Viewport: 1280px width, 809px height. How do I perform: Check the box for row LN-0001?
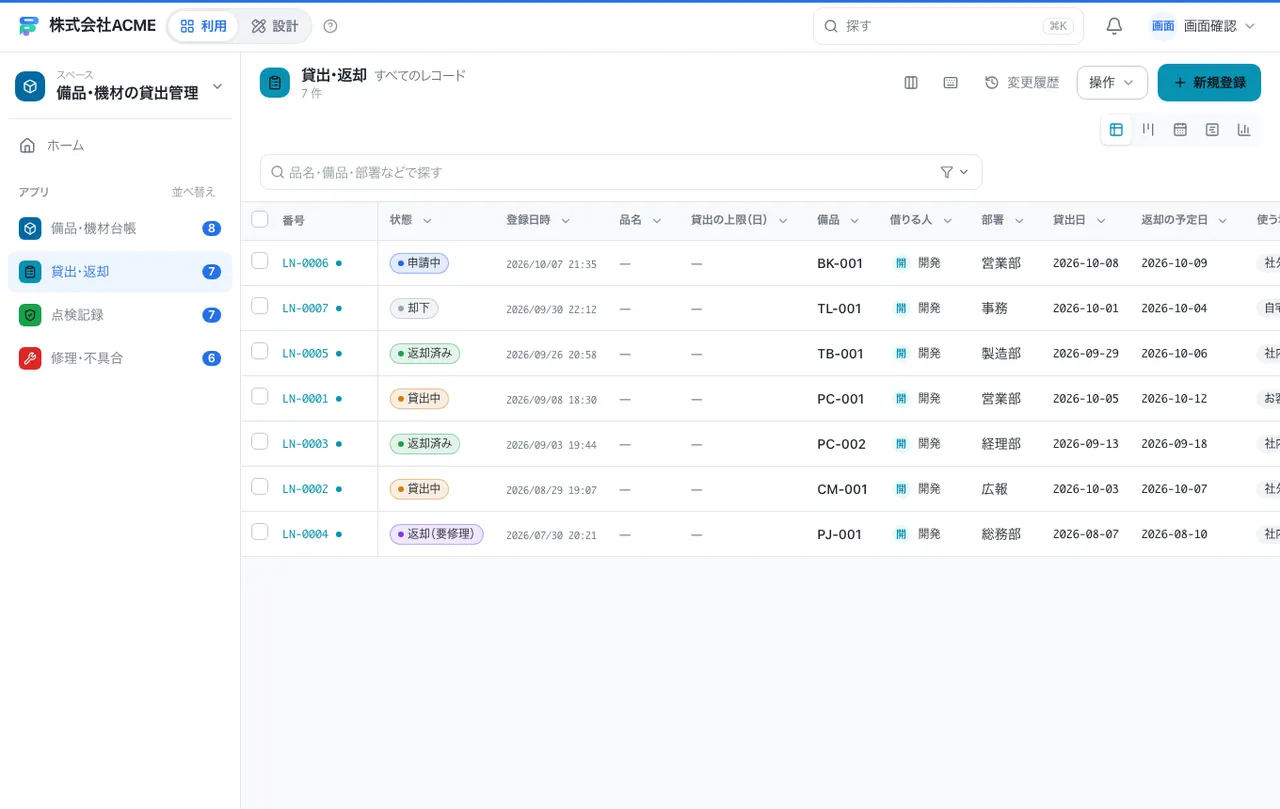[260, 396]
